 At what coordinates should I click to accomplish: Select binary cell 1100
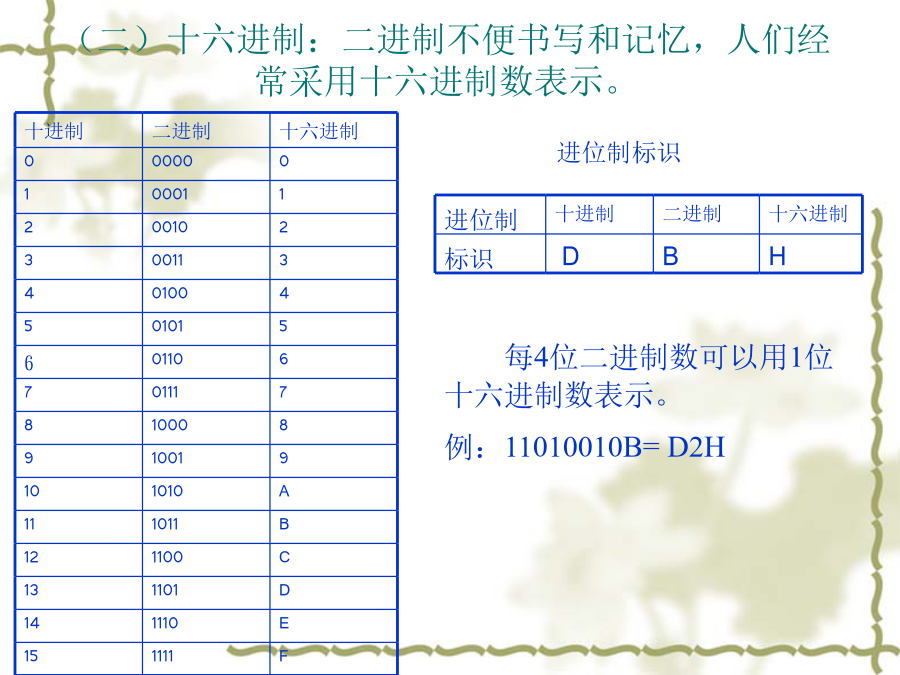pyautogui.click(x=206, y=560)
